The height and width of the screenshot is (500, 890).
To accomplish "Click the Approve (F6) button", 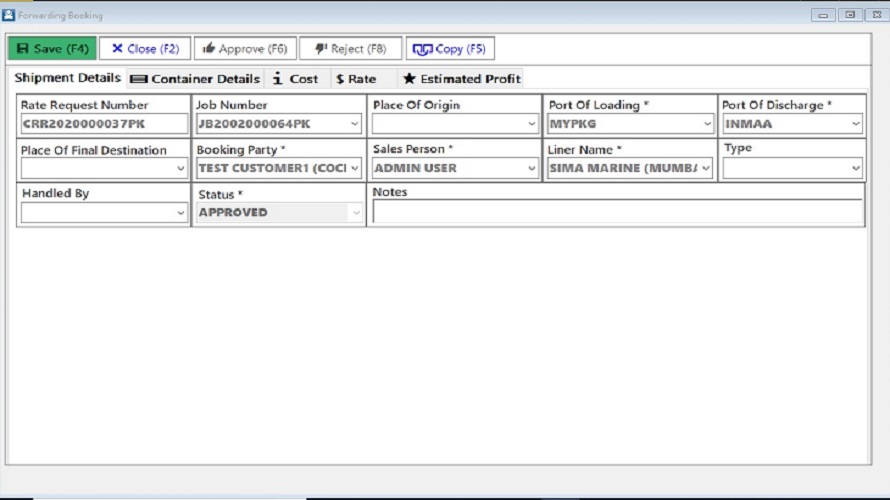I will [245, 49].
